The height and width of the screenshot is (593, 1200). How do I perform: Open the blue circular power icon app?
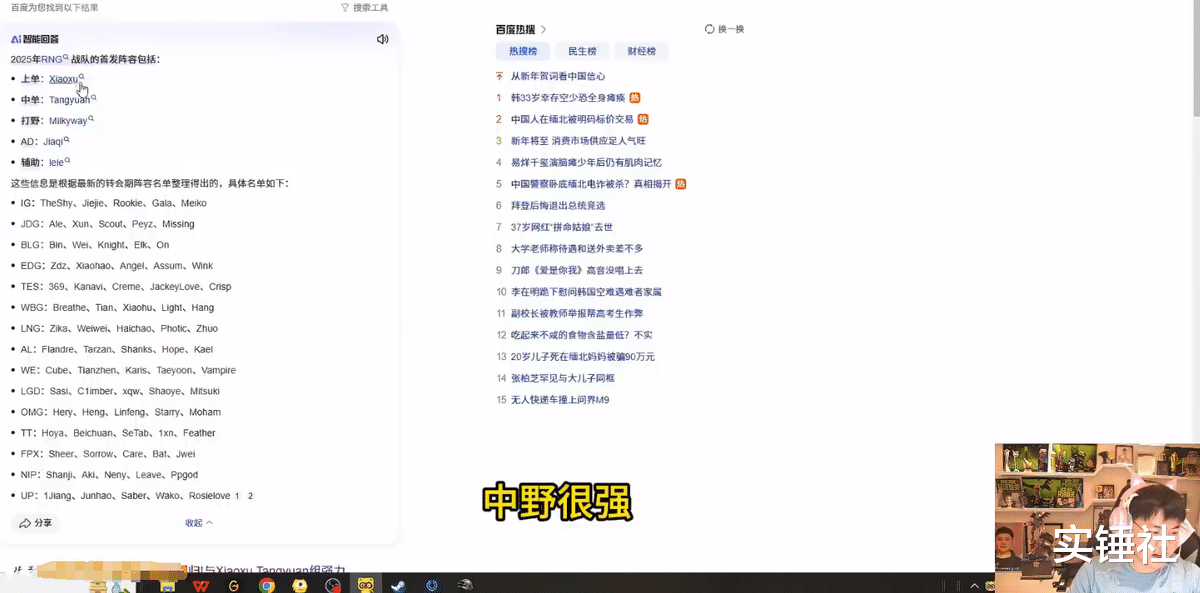432,585
